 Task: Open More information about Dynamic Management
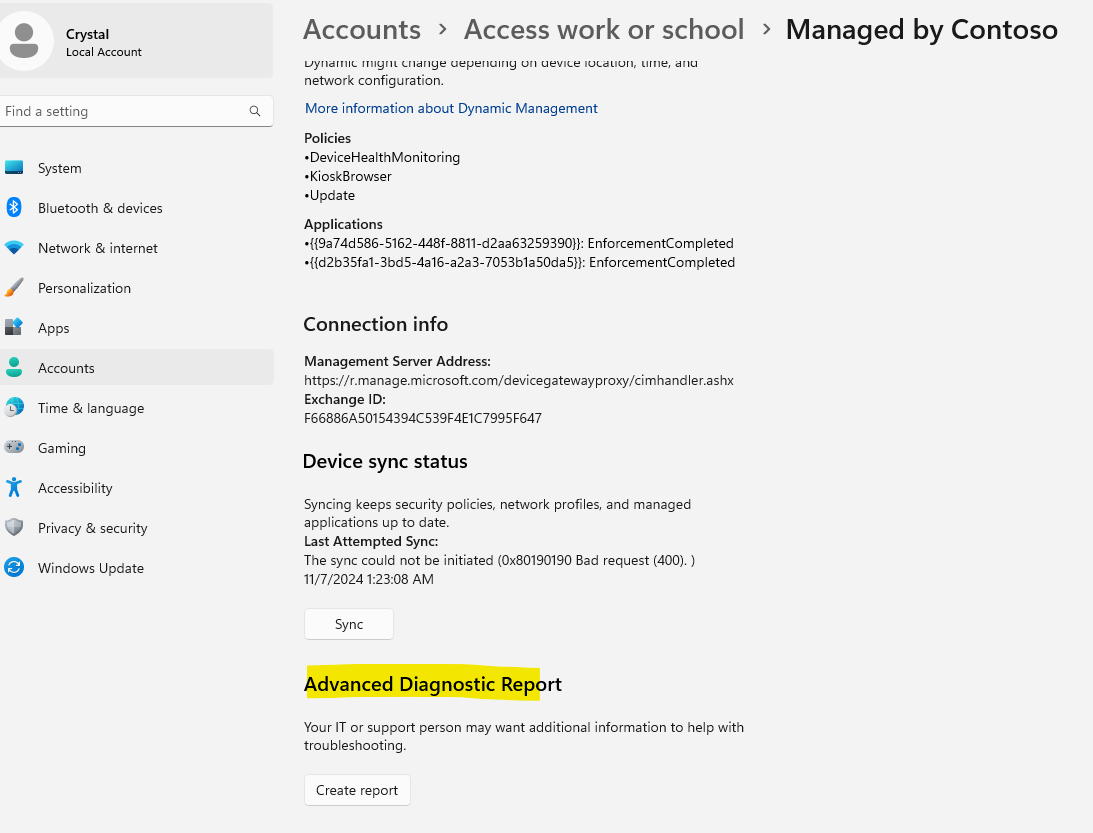point(451,108)
